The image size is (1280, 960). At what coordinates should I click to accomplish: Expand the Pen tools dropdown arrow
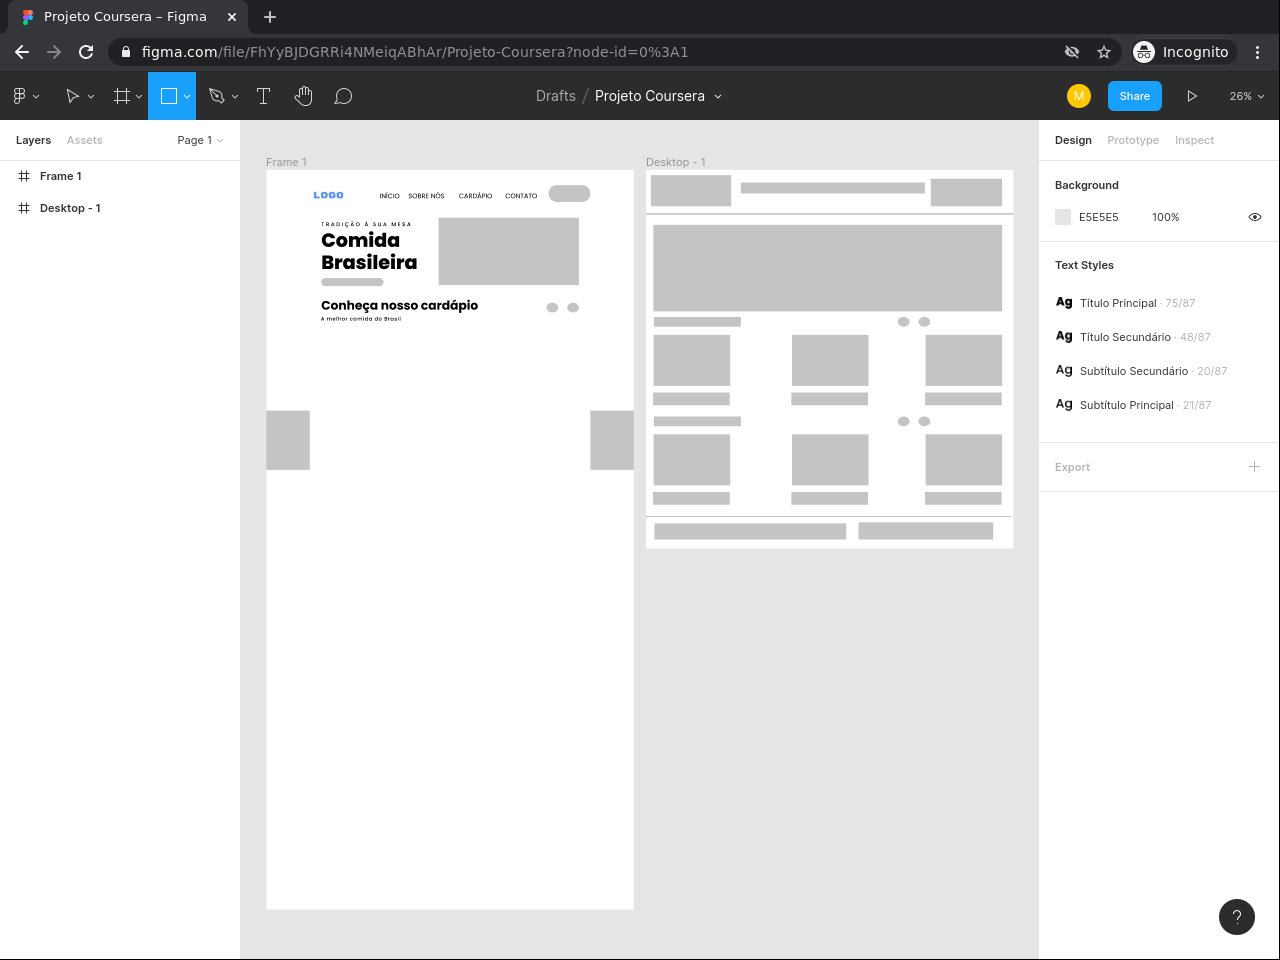pyautogui.click(x=235, y=97)
